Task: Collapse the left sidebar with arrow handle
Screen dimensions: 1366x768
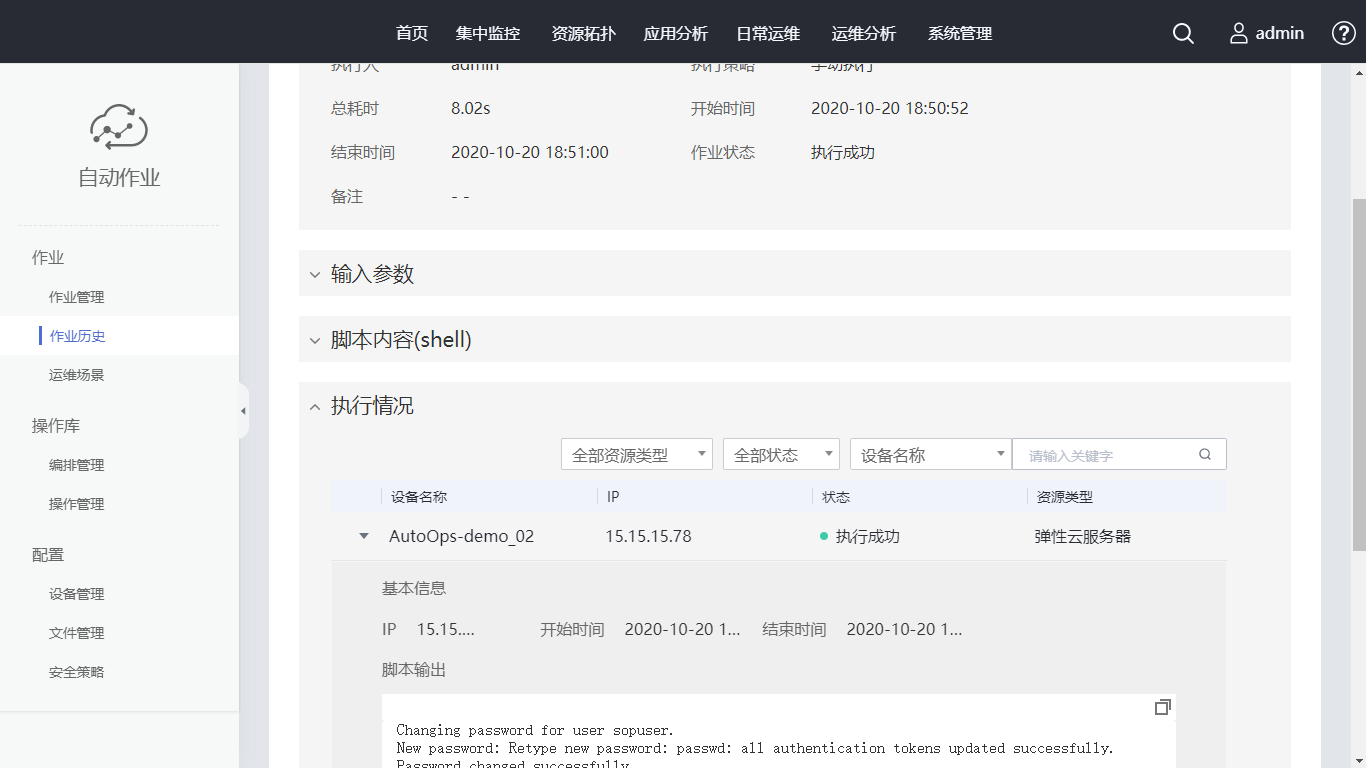Action: (x=243, y=411)
